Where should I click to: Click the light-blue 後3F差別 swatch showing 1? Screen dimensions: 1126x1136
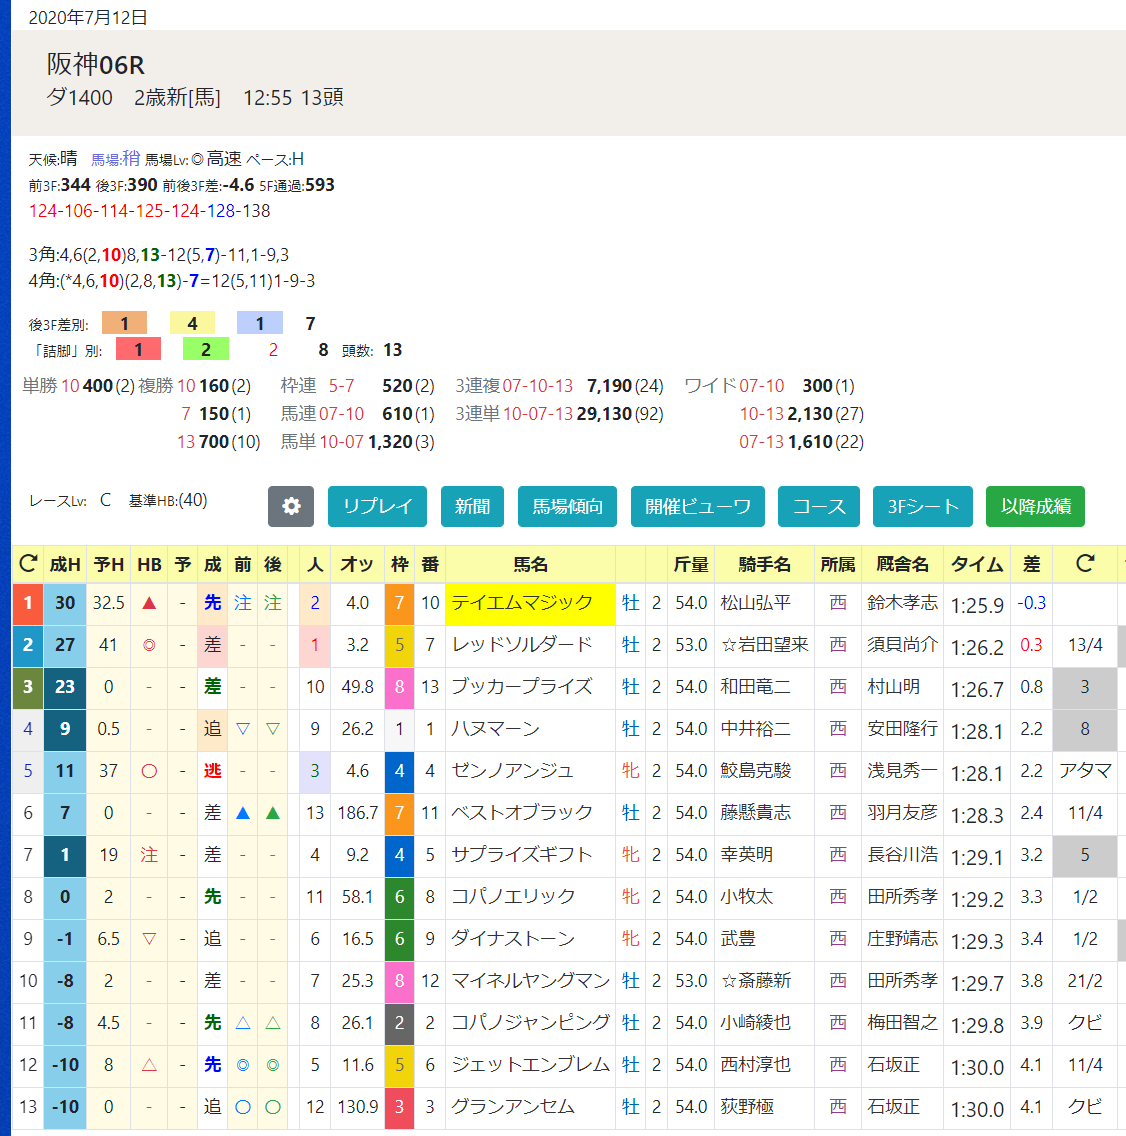click(259, 323)
